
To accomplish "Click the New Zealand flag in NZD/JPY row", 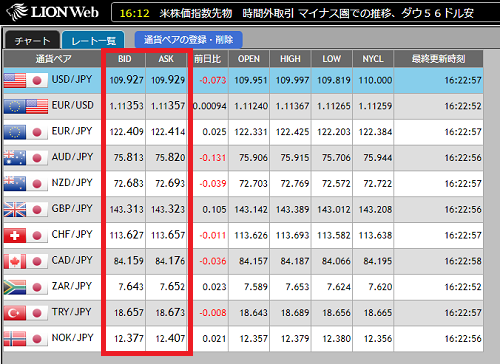I will click(15, 184).
